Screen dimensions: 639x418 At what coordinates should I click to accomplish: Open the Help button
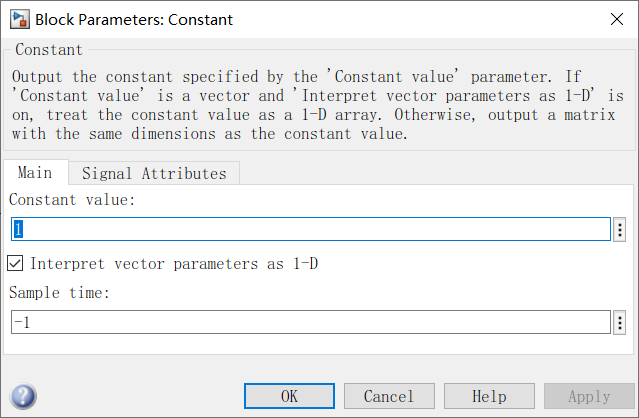point(489,396)
